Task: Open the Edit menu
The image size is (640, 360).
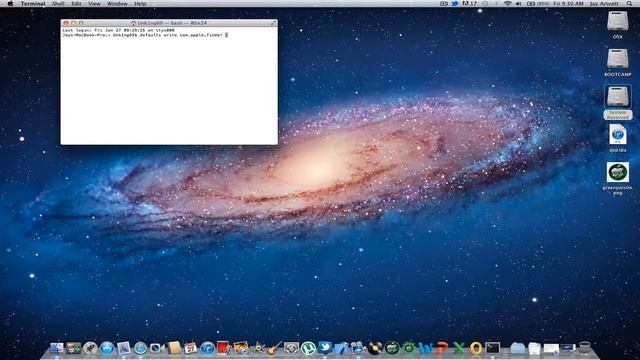Action: click(76, 4)
